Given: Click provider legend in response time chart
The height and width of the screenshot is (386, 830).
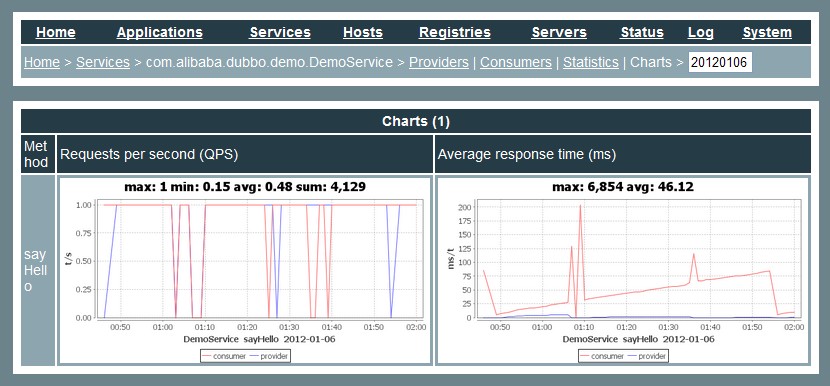Looking at the screenshot, I should [647, 356].
